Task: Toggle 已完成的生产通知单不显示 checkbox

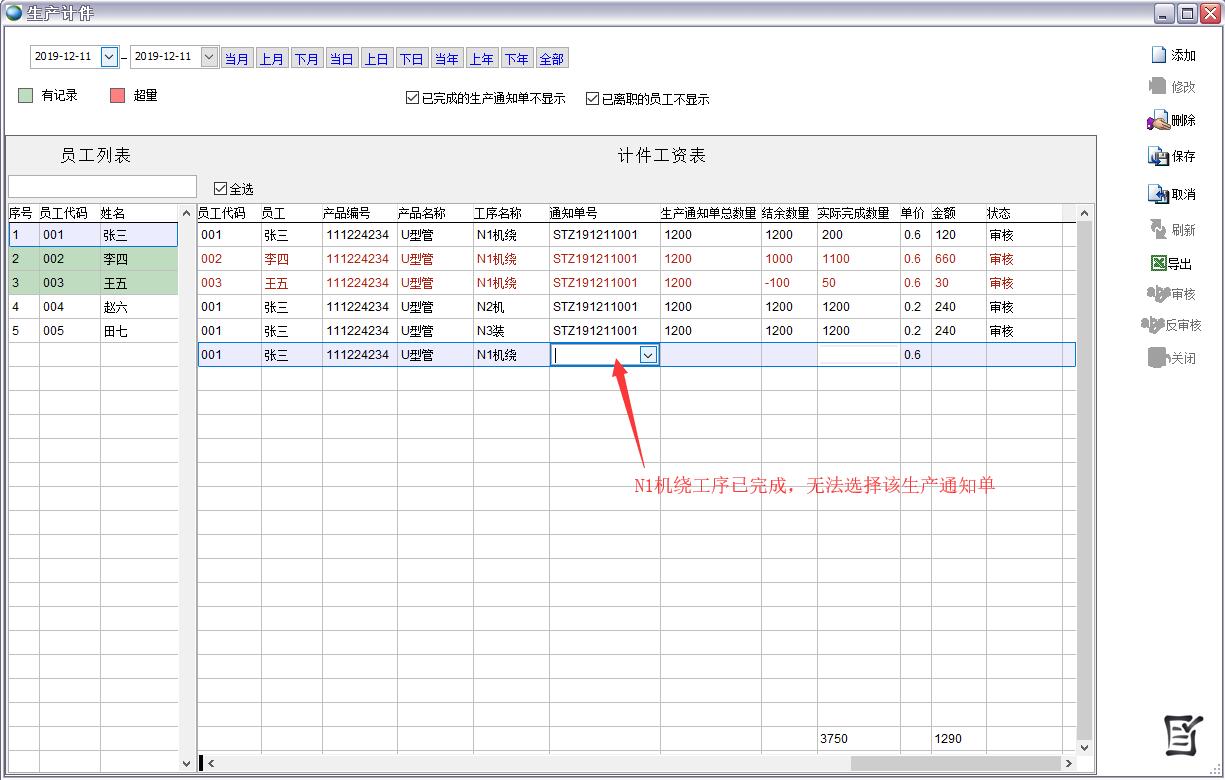Action: click(412, 99)
